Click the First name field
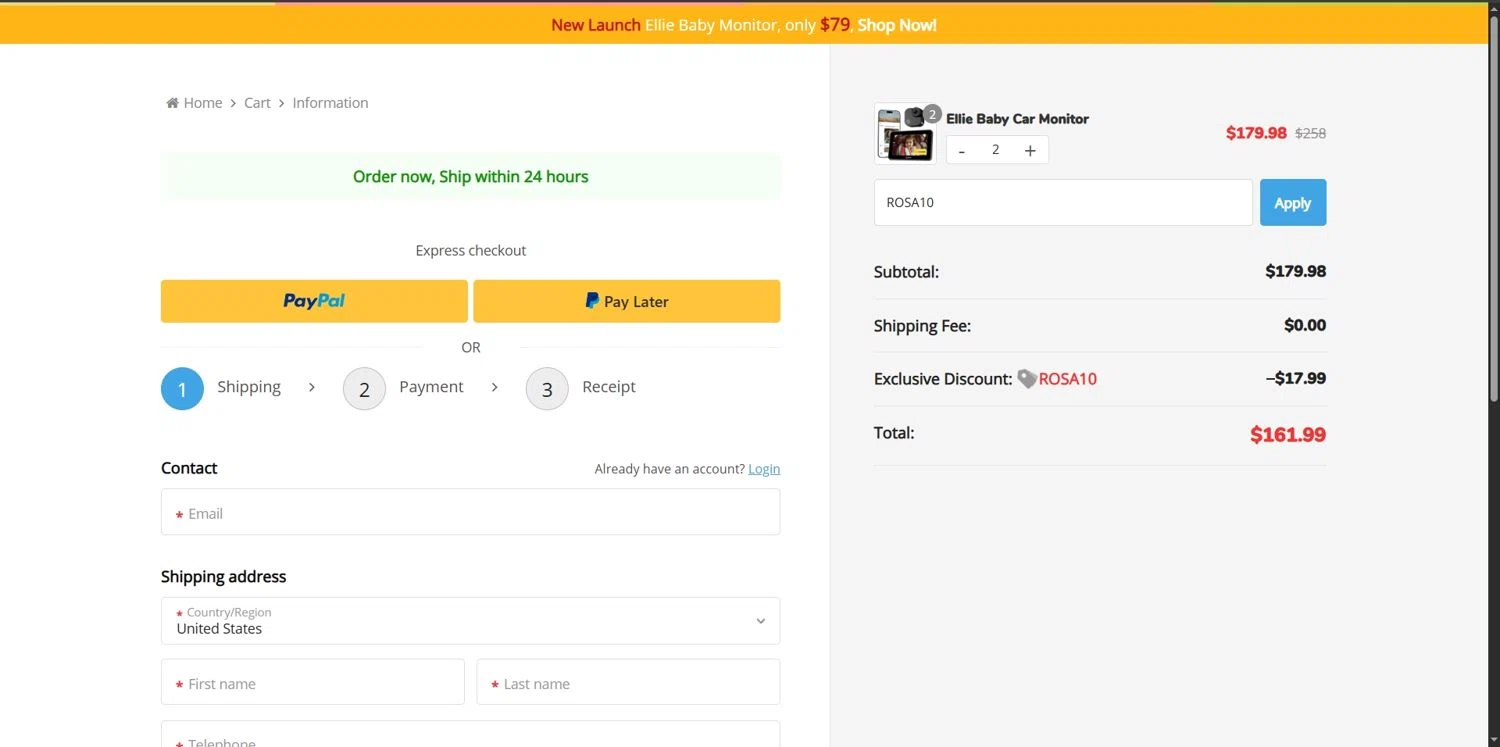The height and width of the screenshot is (747, 1500). point(313,682)
